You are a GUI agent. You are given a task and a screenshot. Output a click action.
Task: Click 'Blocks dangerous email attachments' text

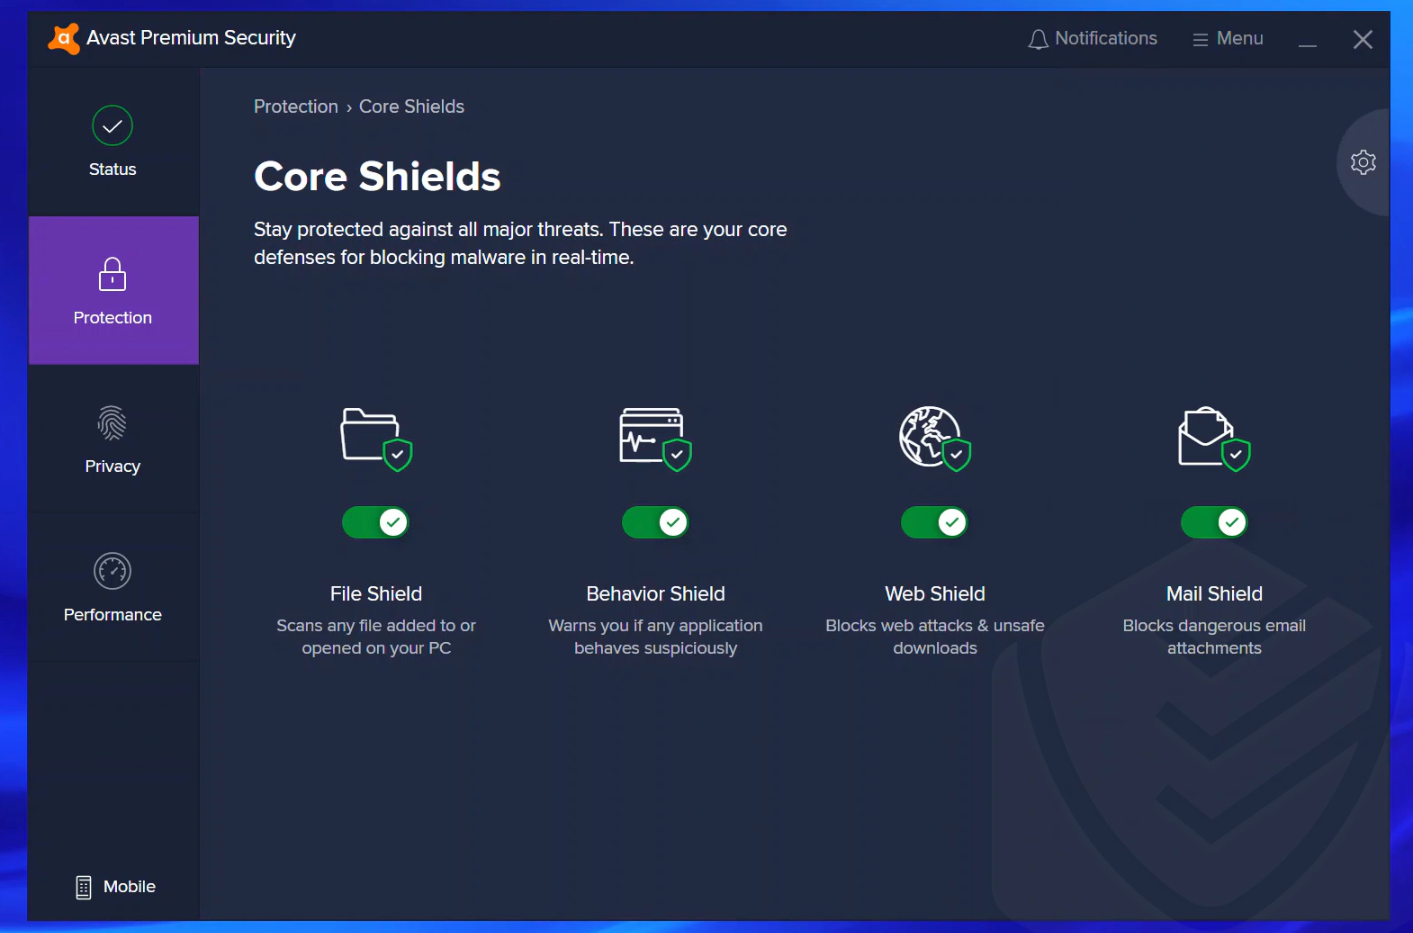[x=1214, y=637]
